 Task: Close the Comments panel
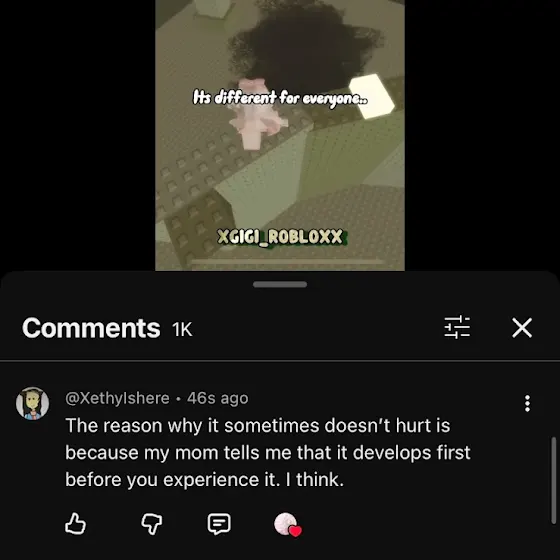point(522,328)
